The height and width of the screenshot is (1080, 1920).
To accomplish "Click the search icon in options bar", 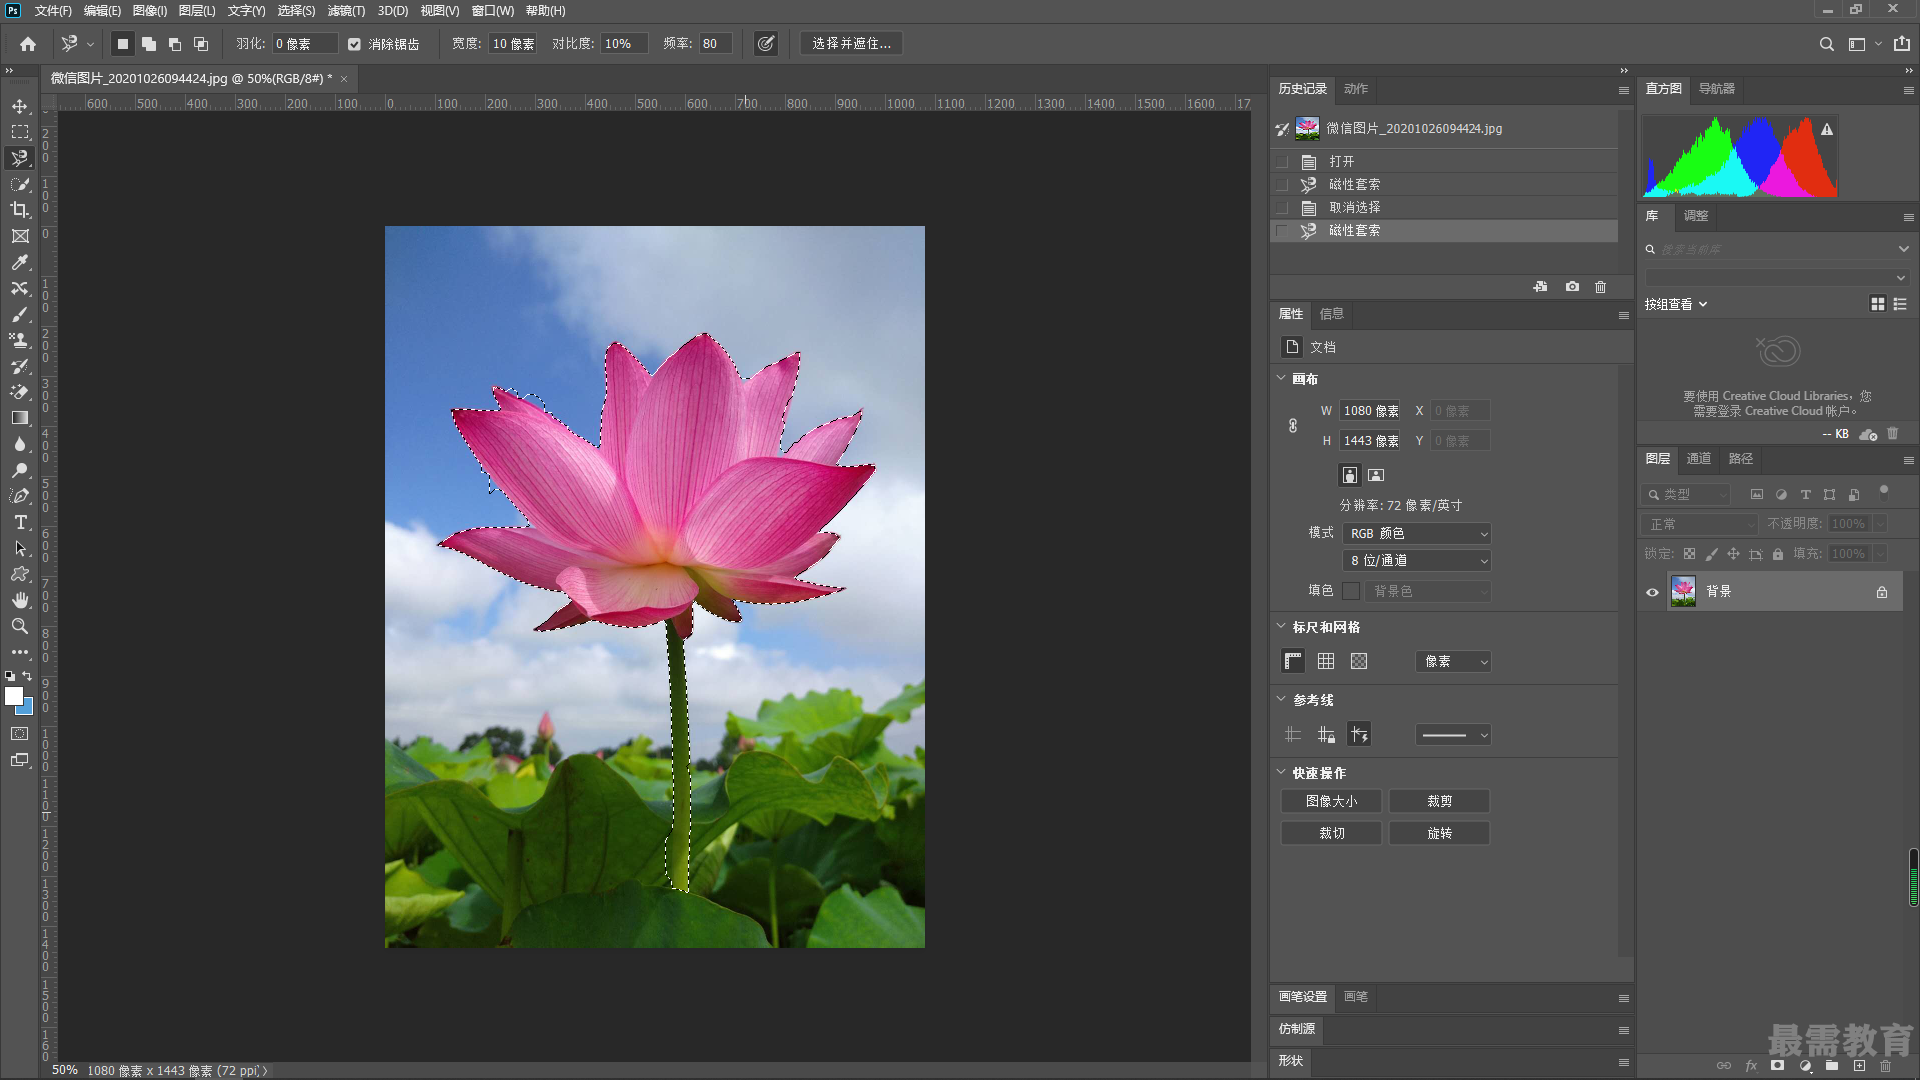I will pyautogui.click(x=1826, y=44).
